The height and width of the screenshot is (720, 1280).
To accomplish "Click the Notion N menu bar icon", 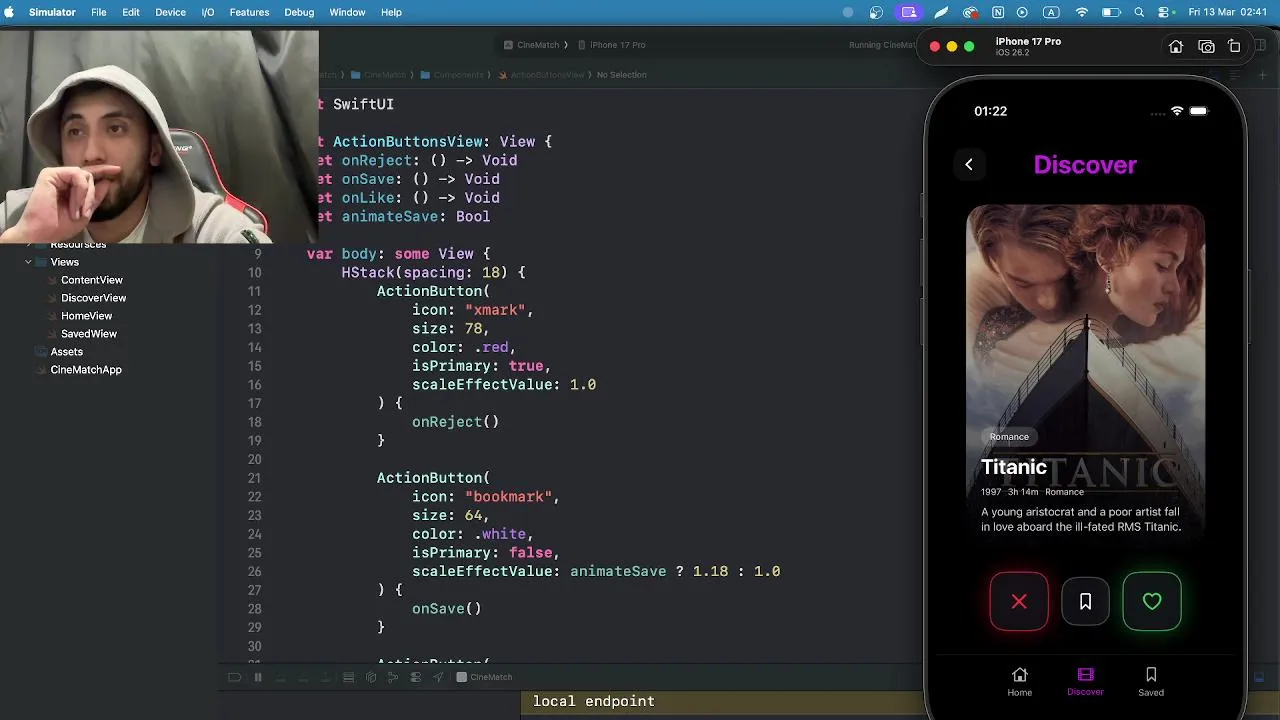I will click(998, 12).
